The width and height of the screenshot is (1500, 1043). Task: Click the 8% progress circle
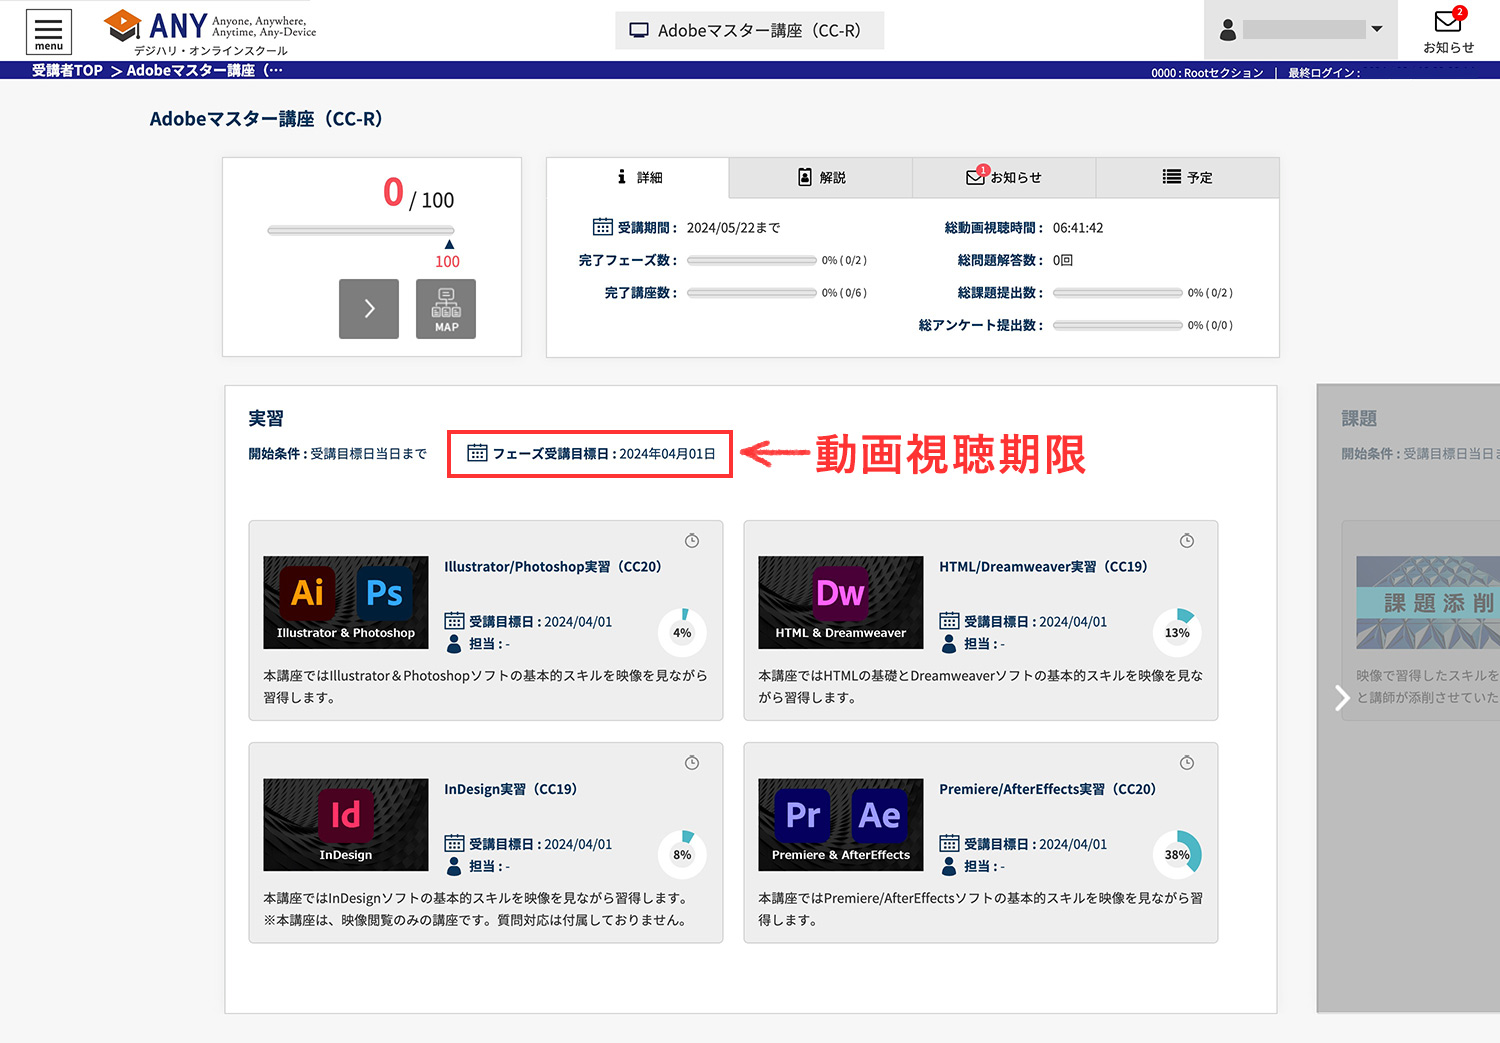point(682,854)
